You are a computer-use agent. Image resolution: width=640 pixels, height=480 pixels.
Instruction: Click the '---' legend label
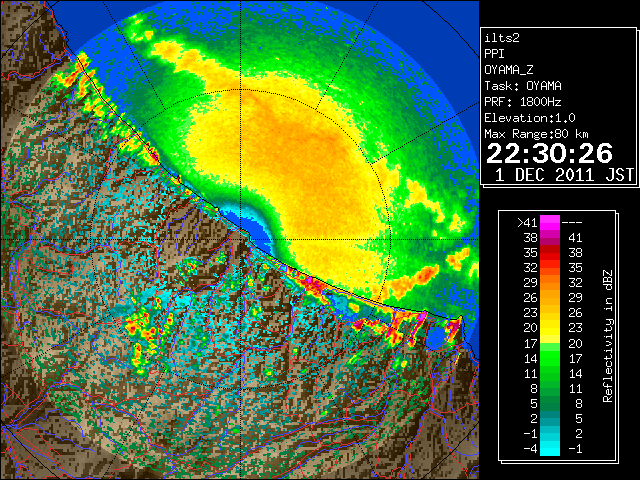(x=572, y=222)
